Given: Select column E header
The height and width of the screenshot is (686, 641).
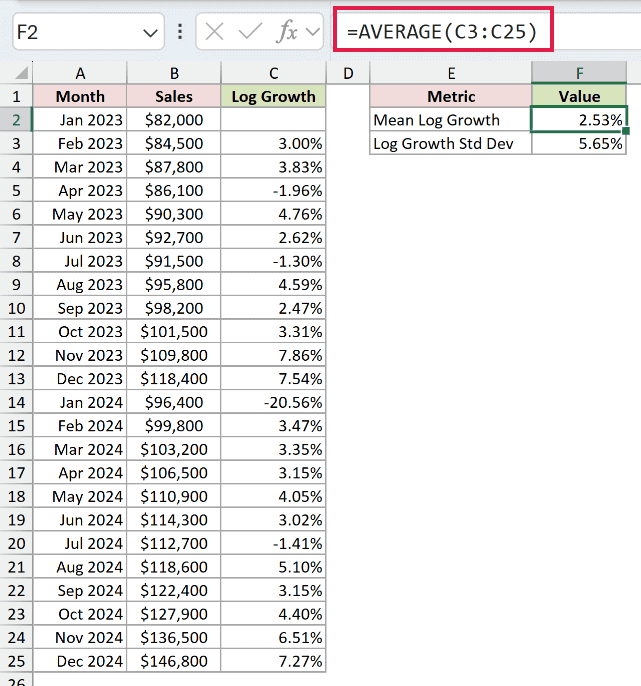Looking at the screenshot, I should [451, 73].
